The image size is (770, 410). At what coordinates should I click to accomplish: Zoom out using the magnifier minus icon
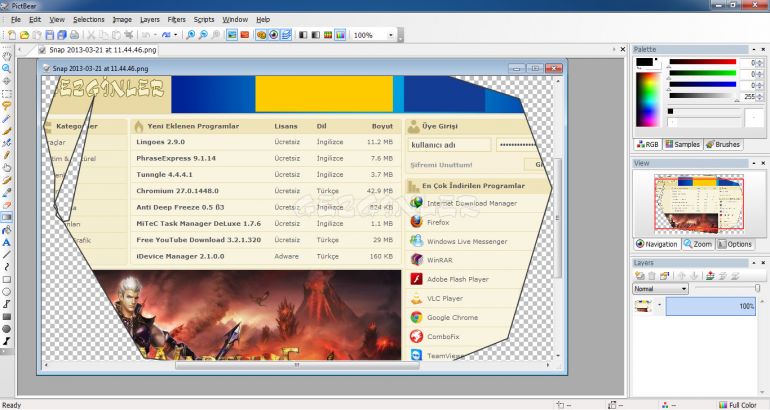point(203,35)
